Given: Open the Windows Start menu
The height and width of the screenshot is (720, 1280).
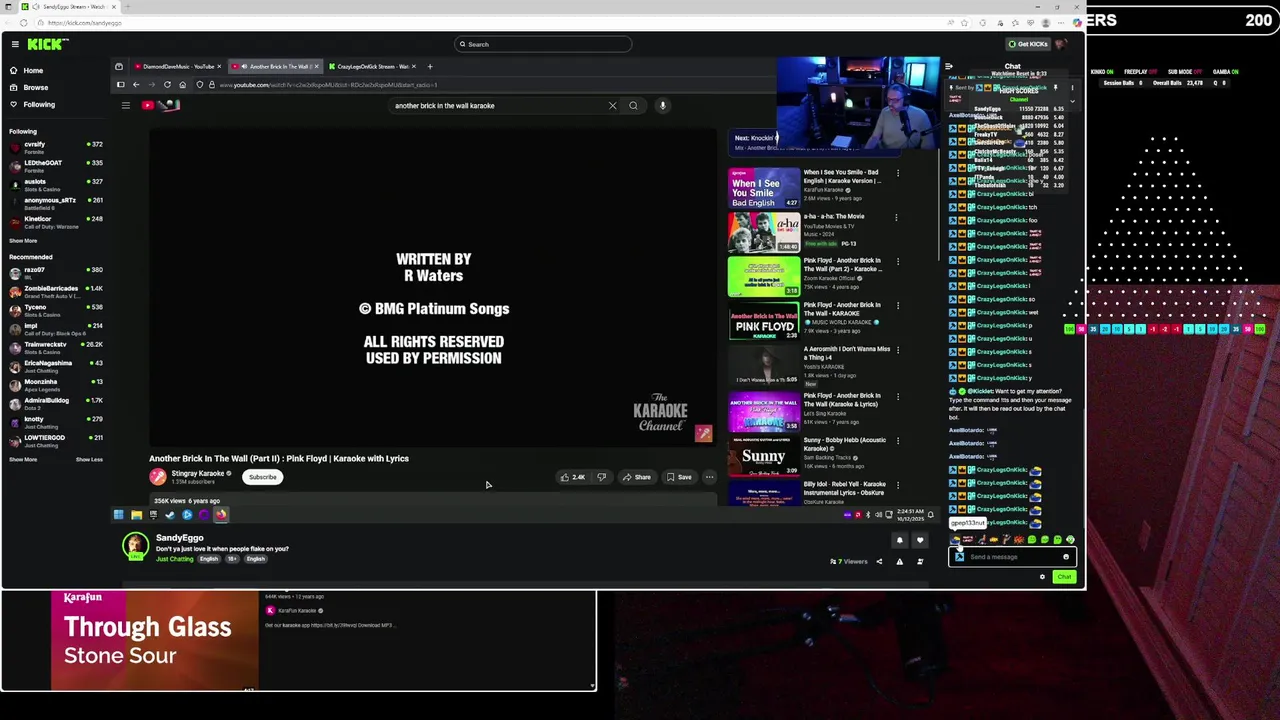Looking at the screenshot, I should click(118, 515).
